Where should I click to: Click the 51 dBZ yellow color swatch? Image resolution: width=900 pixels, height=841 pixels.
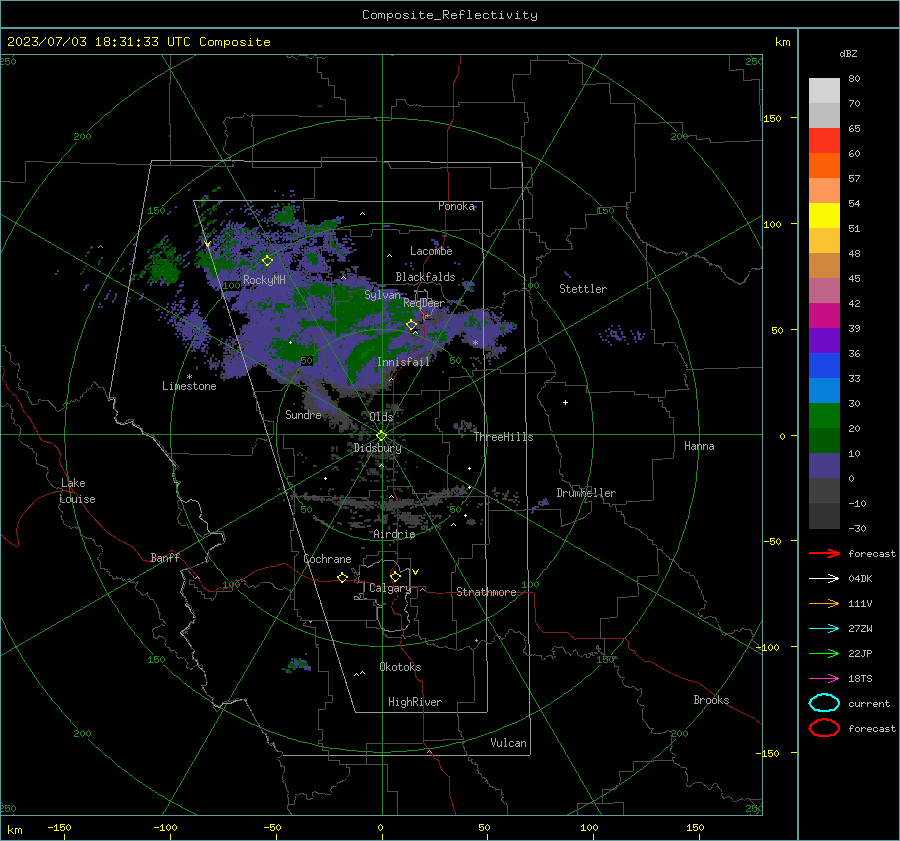(824, 215)
